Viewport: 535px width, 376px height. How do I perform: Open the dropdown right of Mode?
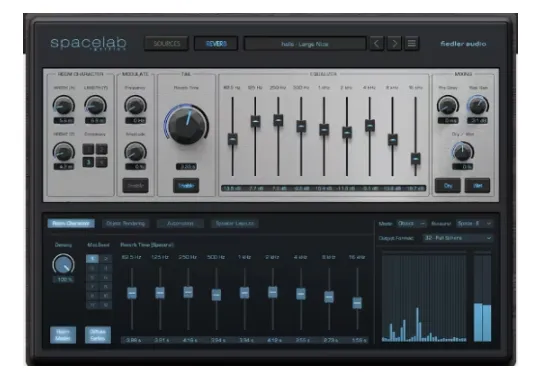[474, 223]
